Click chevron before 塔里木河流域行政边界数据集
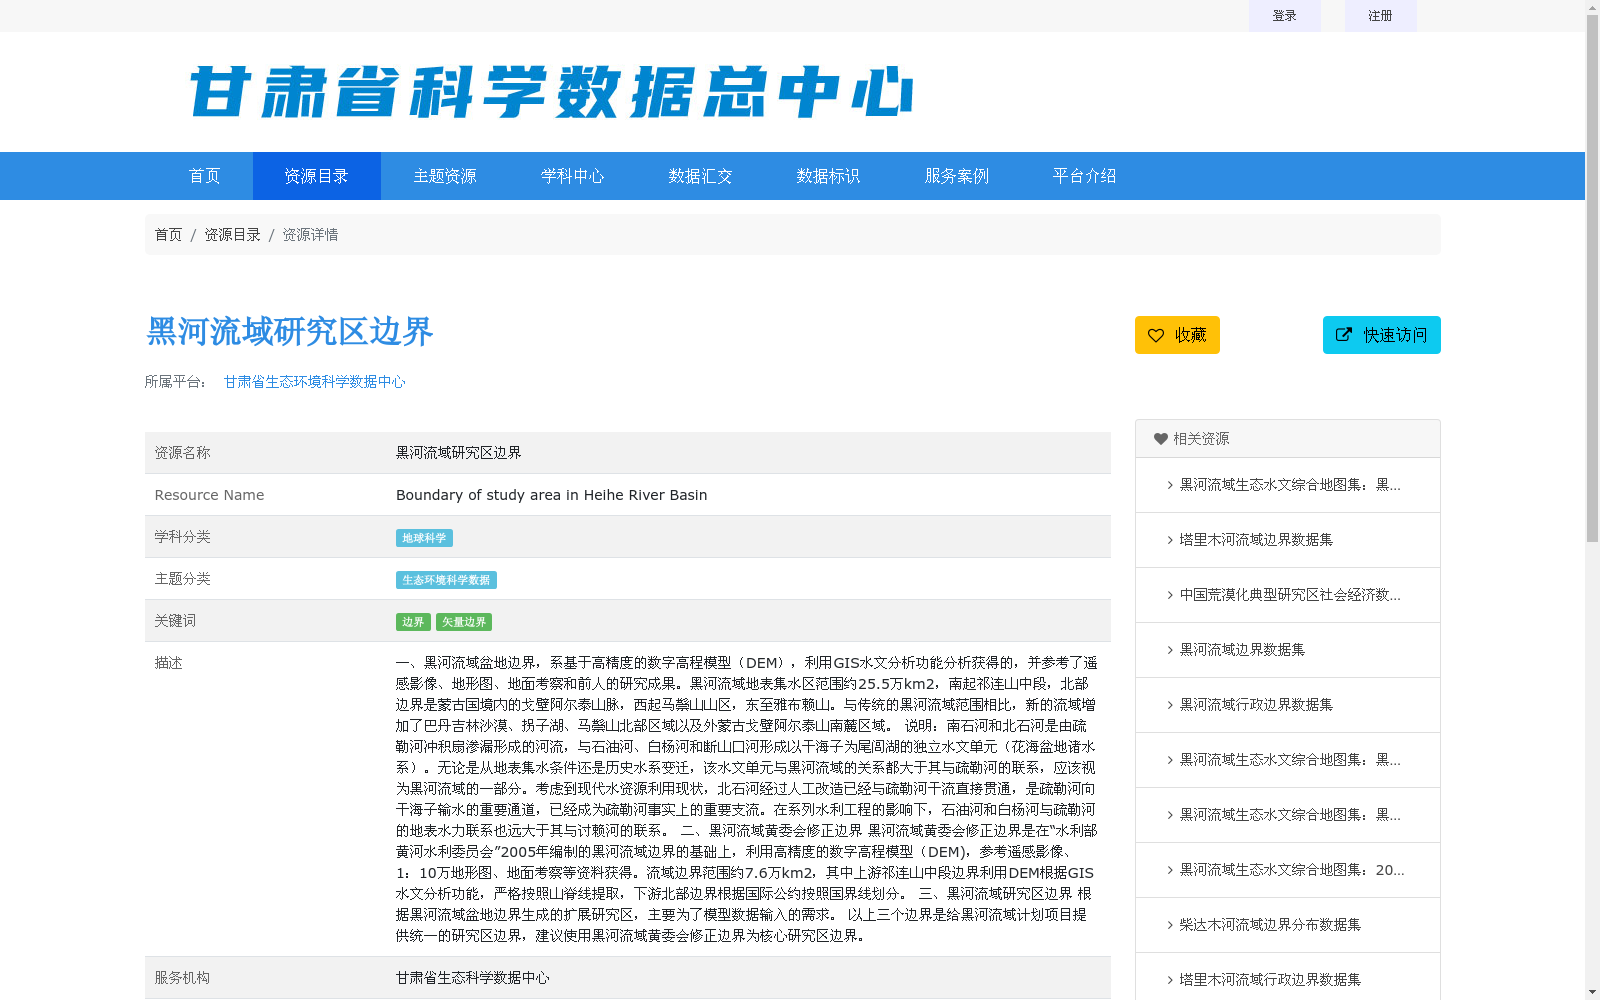 pos(1170,980)
